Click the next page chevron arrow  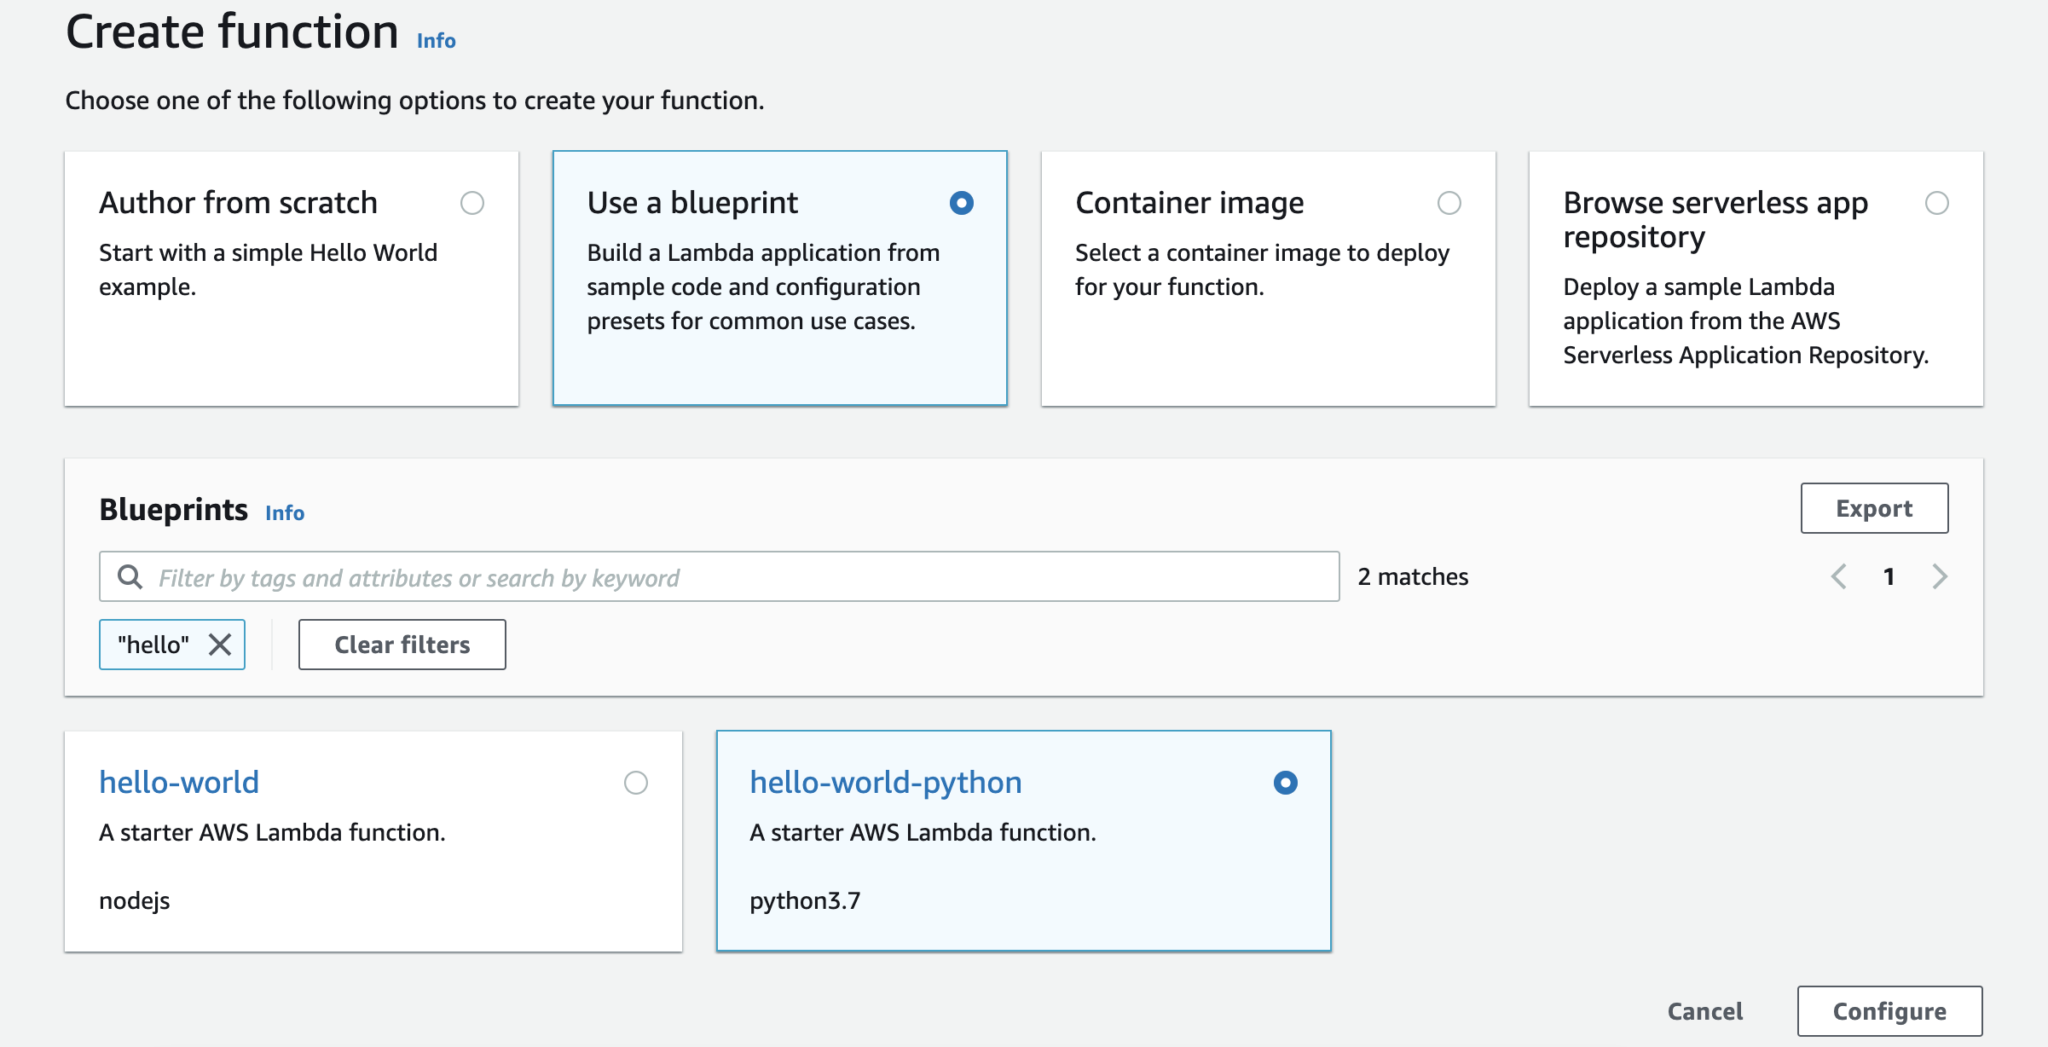point(1941,576)
